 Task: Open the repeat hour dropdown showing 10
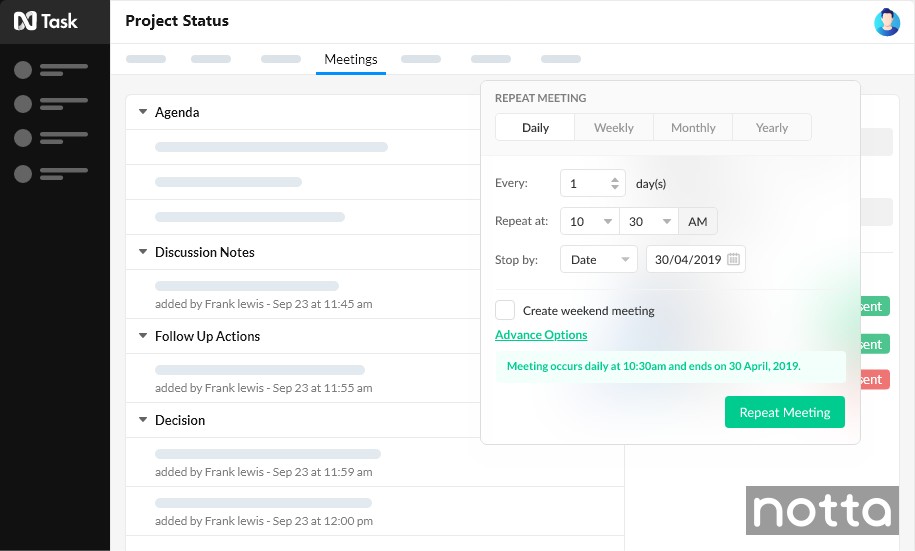589,222
